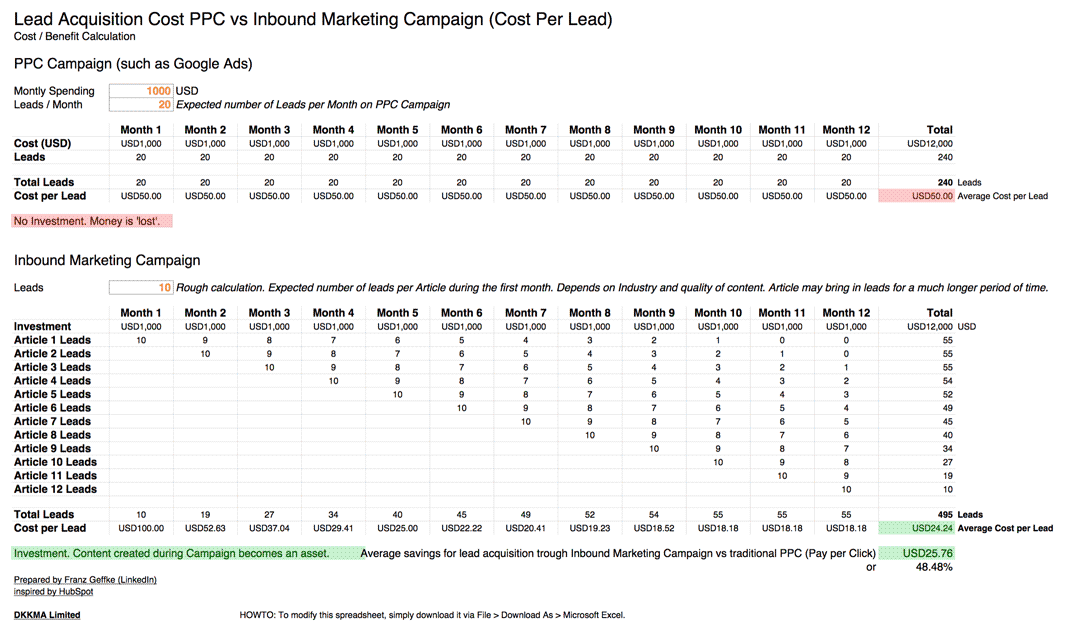Select the USD25.76 average savings cell

[916, 553]
